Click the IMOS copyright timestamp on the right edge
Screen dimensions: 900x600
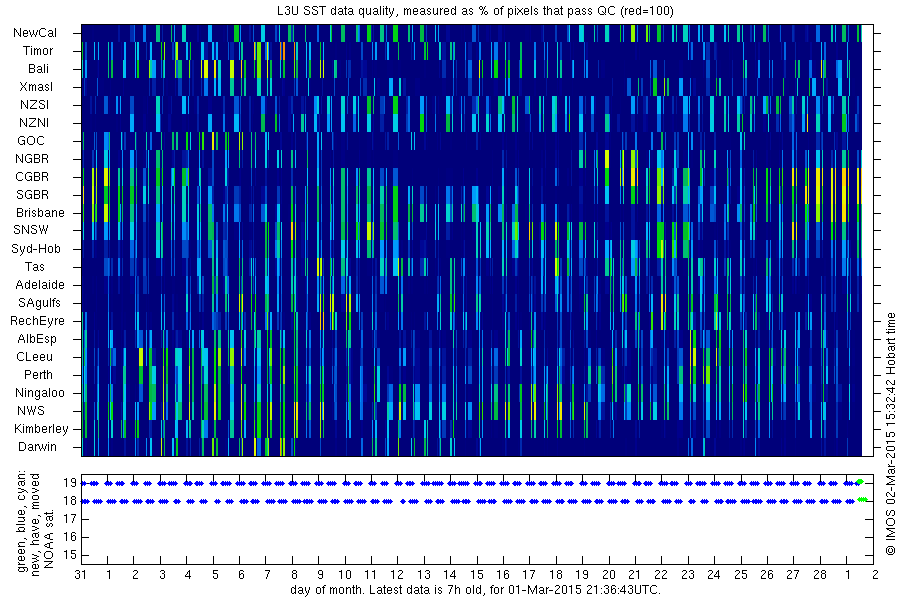891,434
